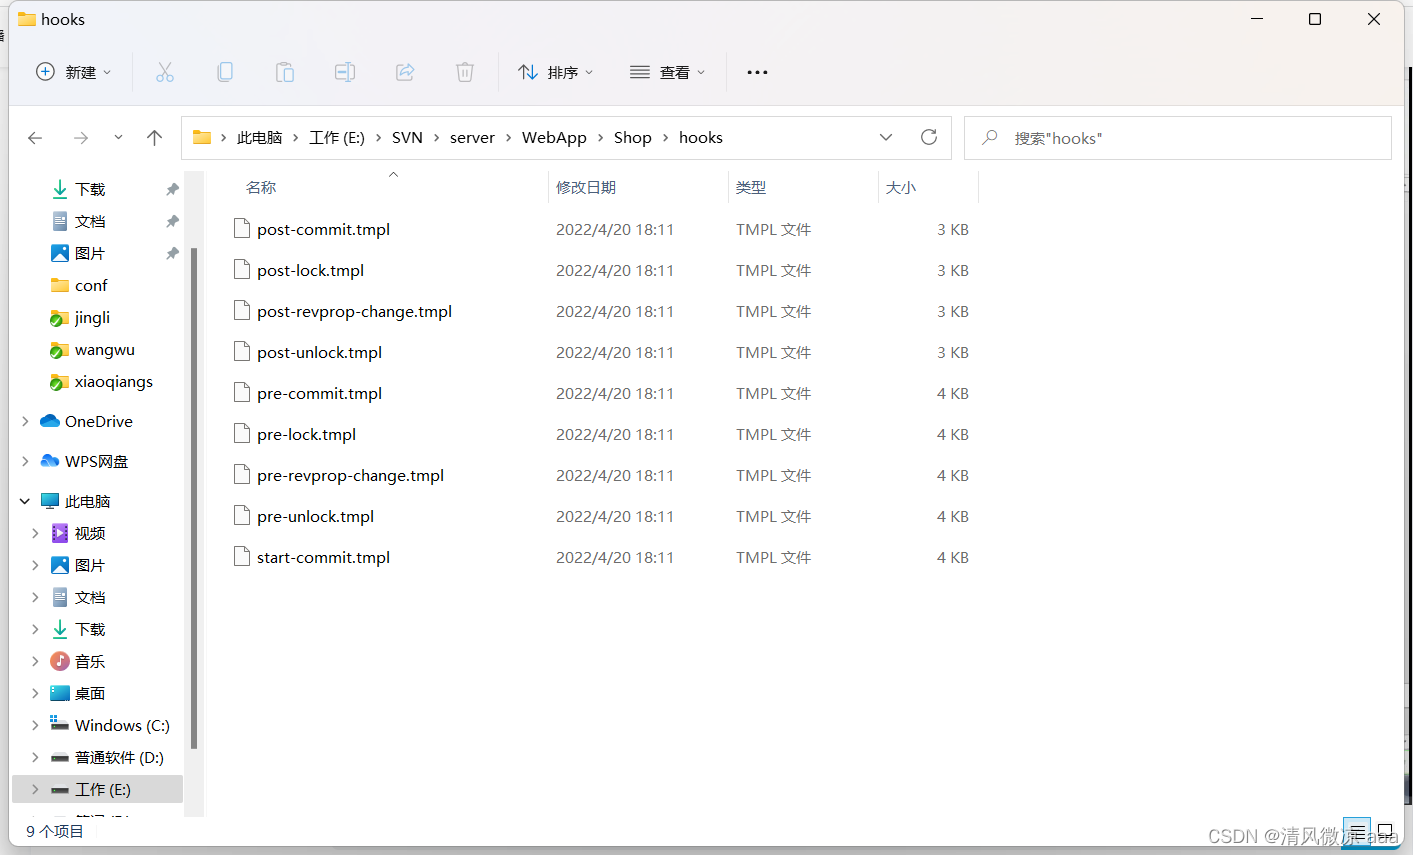Screen dimensions: 1413x855
Task: Select 音乐 under 此电脑
Action: tap(90, 661)
